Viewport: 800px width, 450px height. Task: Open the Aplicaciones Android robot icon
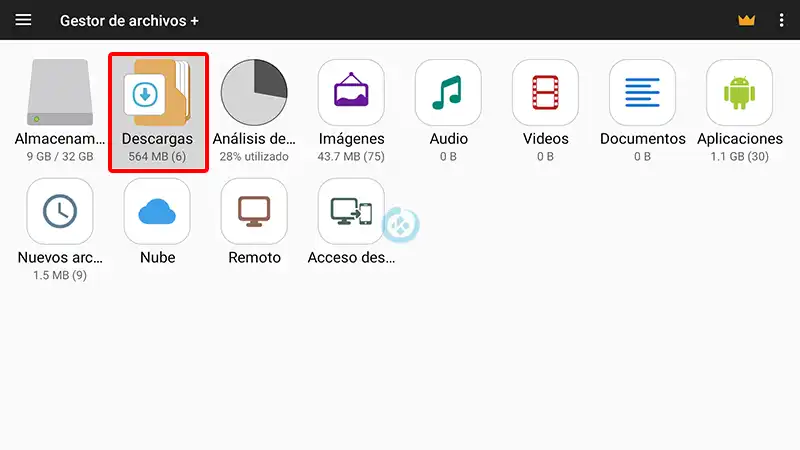(x=739, y=92)
